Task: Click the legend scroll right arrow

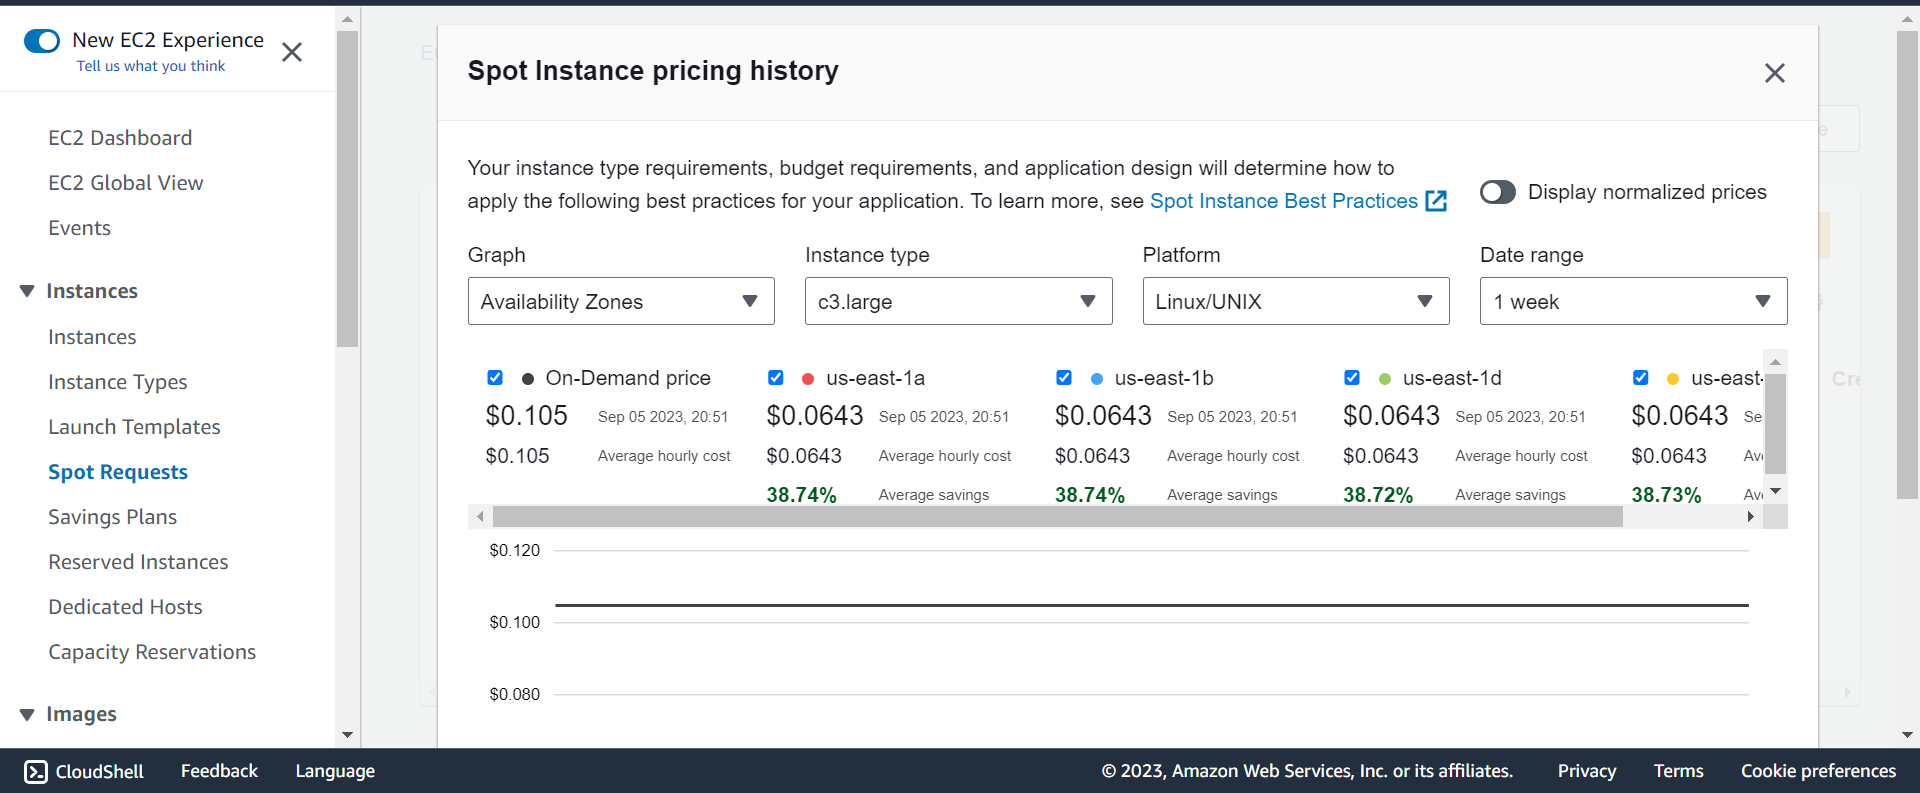Action: [x=1750, y=517]
